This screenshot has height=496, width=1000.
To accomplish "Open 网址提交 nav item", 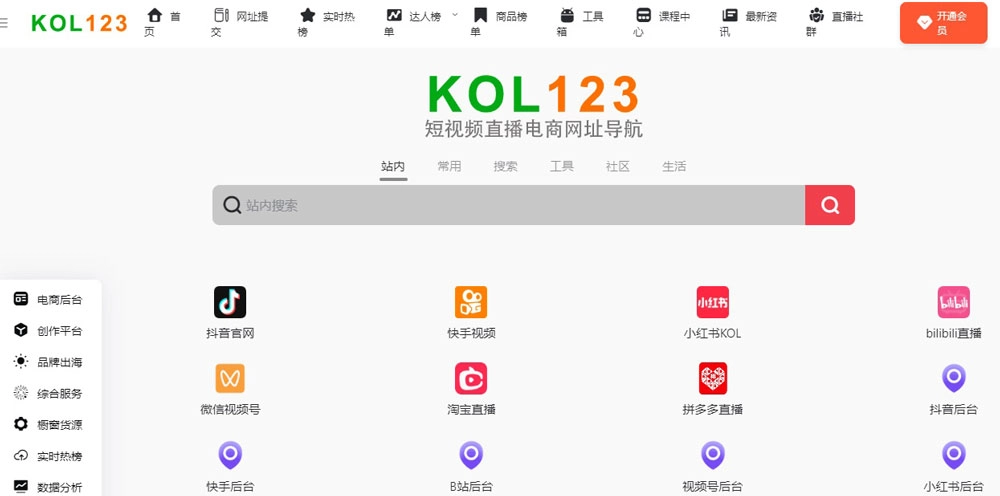I will [240, 23].
